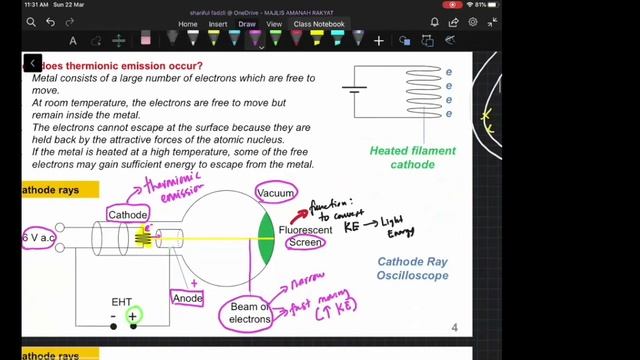The width and height of the screenshot is (640, 360).
Task: Click 'Cathode Ray Oscilloscope' caption
Action: click(x=412, y=269)
